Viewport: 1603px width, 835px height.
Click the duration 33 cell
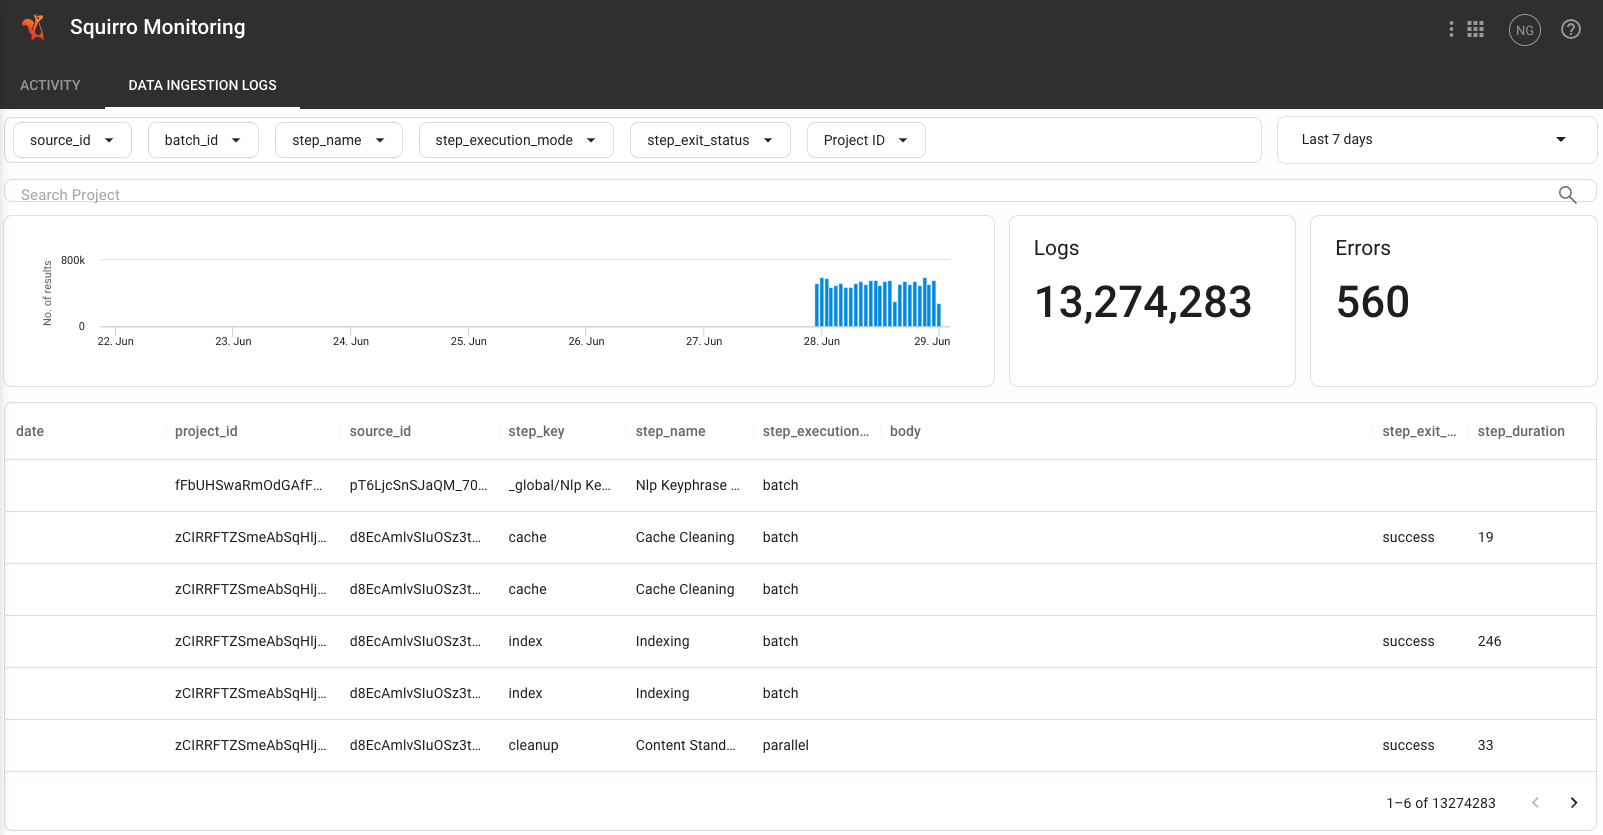tap(1486, 745)
